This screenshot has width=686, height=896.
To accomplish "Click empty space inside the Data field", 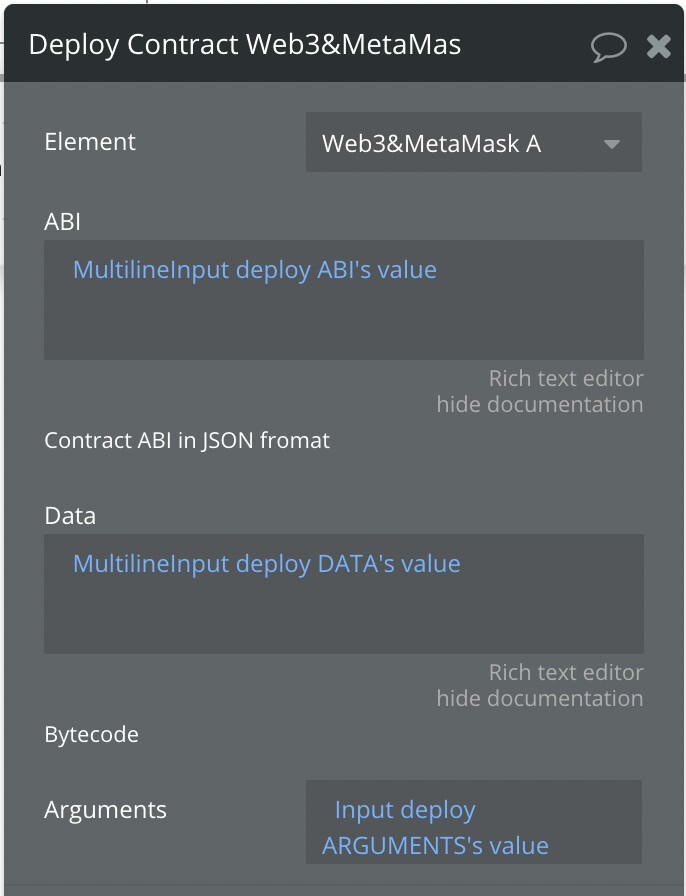I will [x=343, y=619].
